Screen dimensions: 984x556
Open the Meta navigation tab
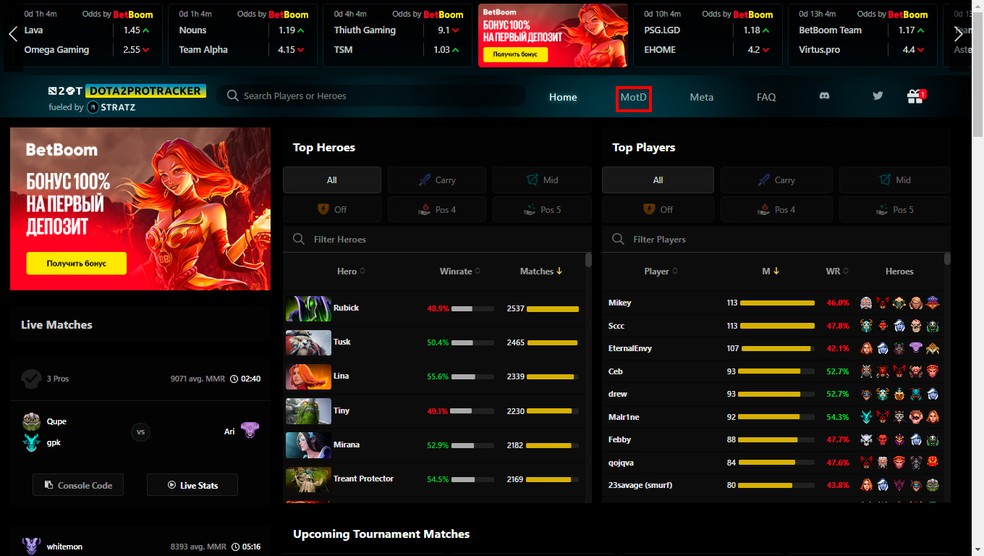(x=701, y=97)
